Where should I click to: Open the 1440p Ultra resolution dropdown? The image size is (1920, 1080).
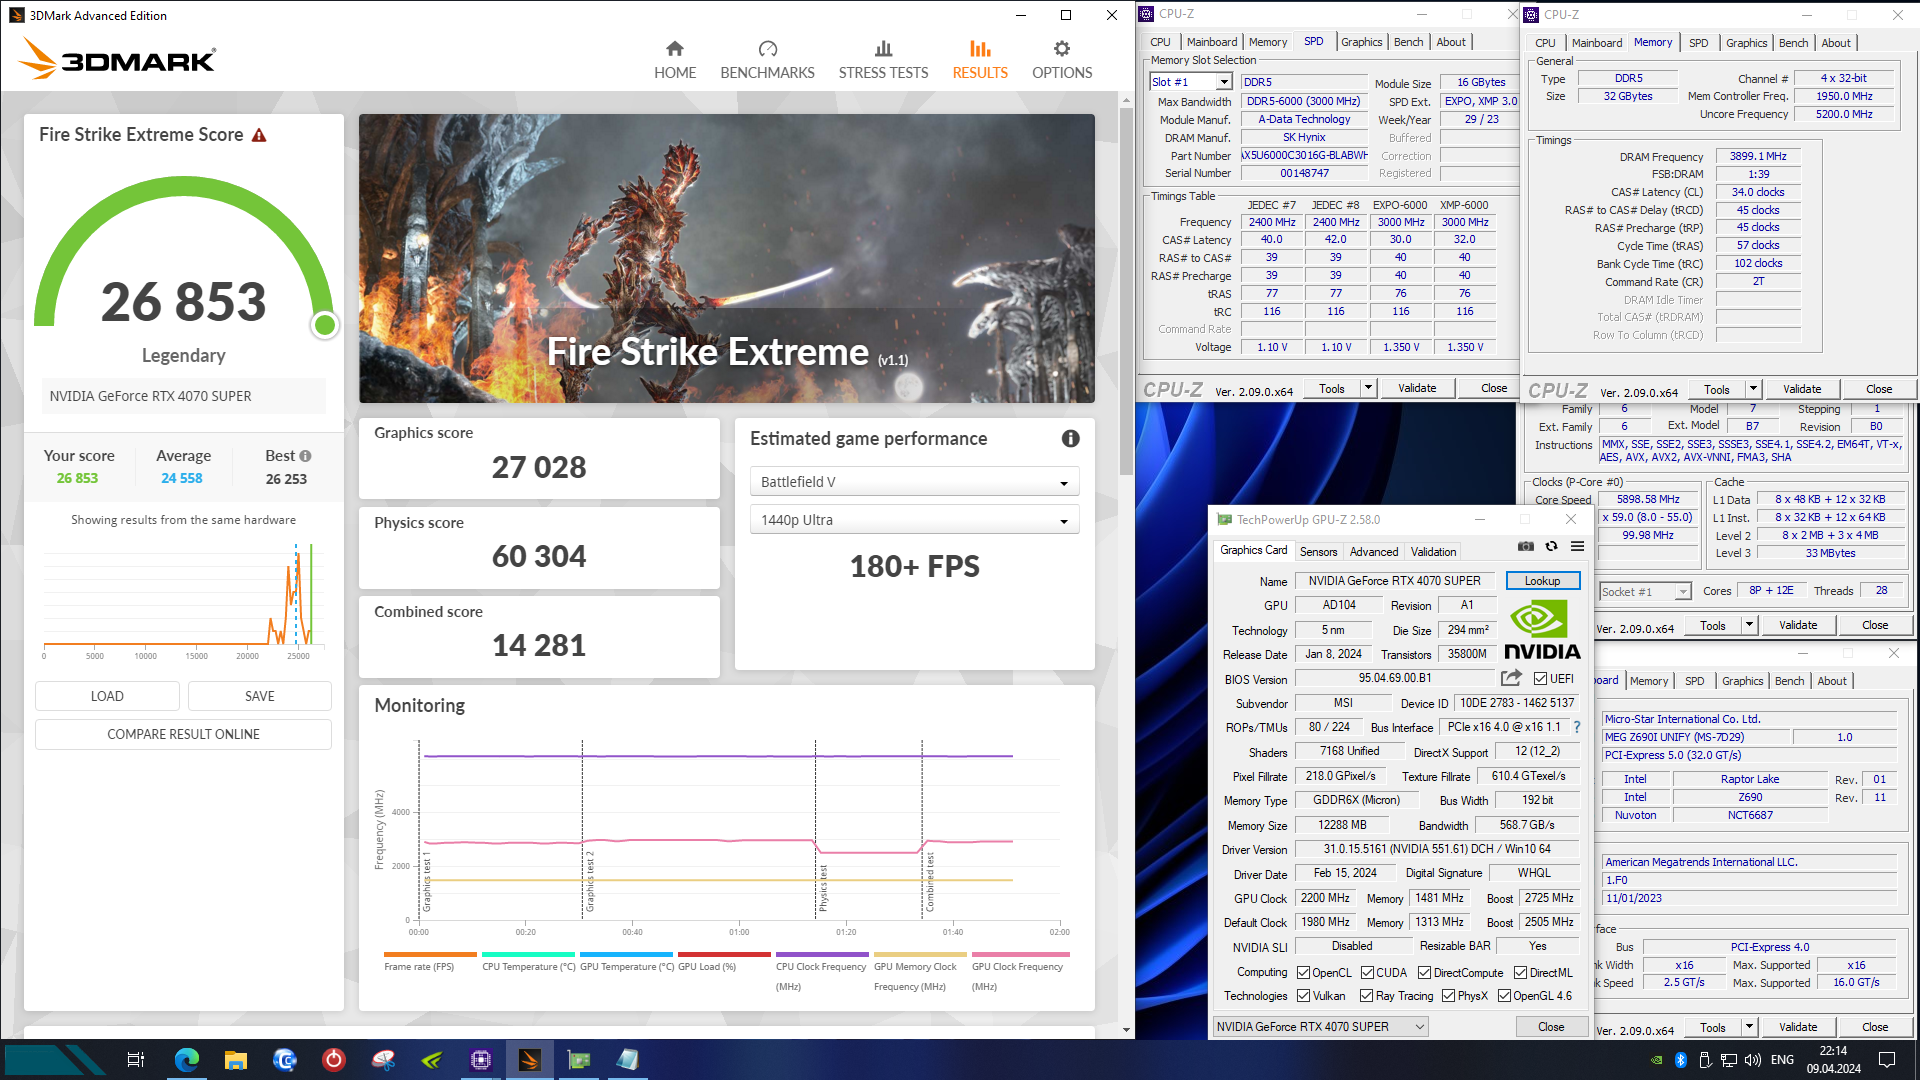(x=914, y=520)
